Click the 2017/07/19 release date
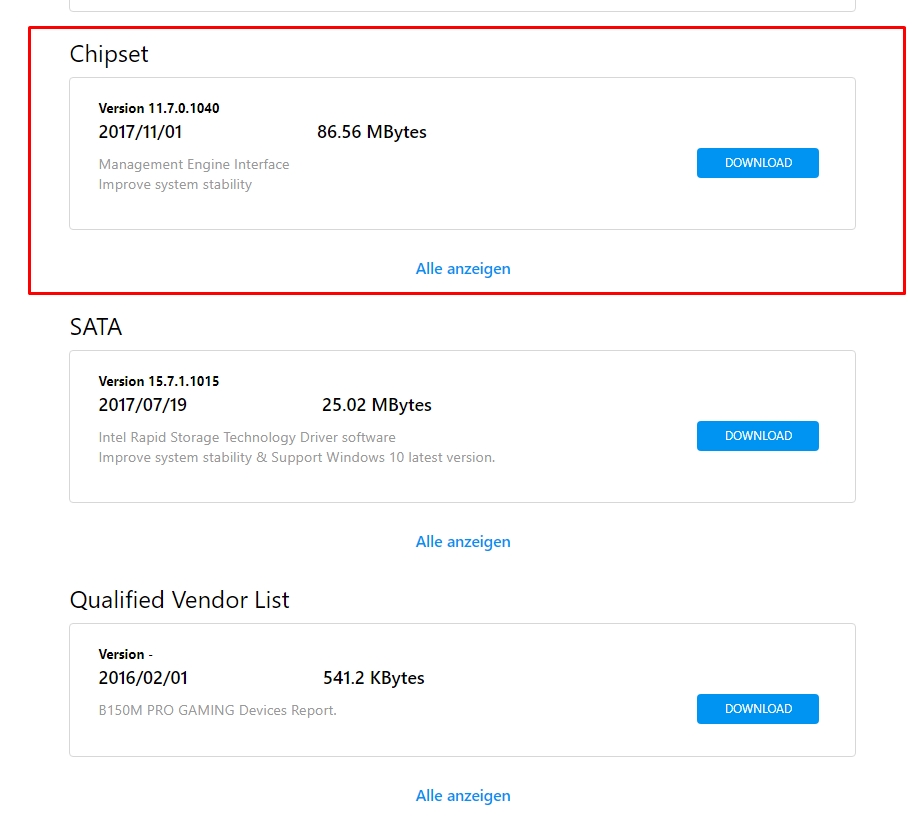The image size is (922, 832). (x=142, y=405)
